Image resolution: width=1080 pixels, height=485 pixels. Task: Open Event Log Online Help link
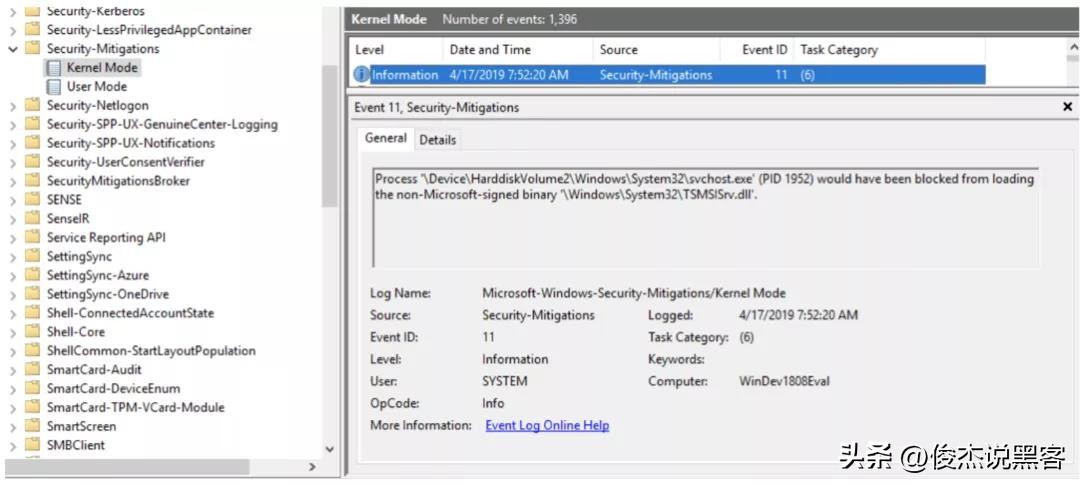(x=547, y=426)
